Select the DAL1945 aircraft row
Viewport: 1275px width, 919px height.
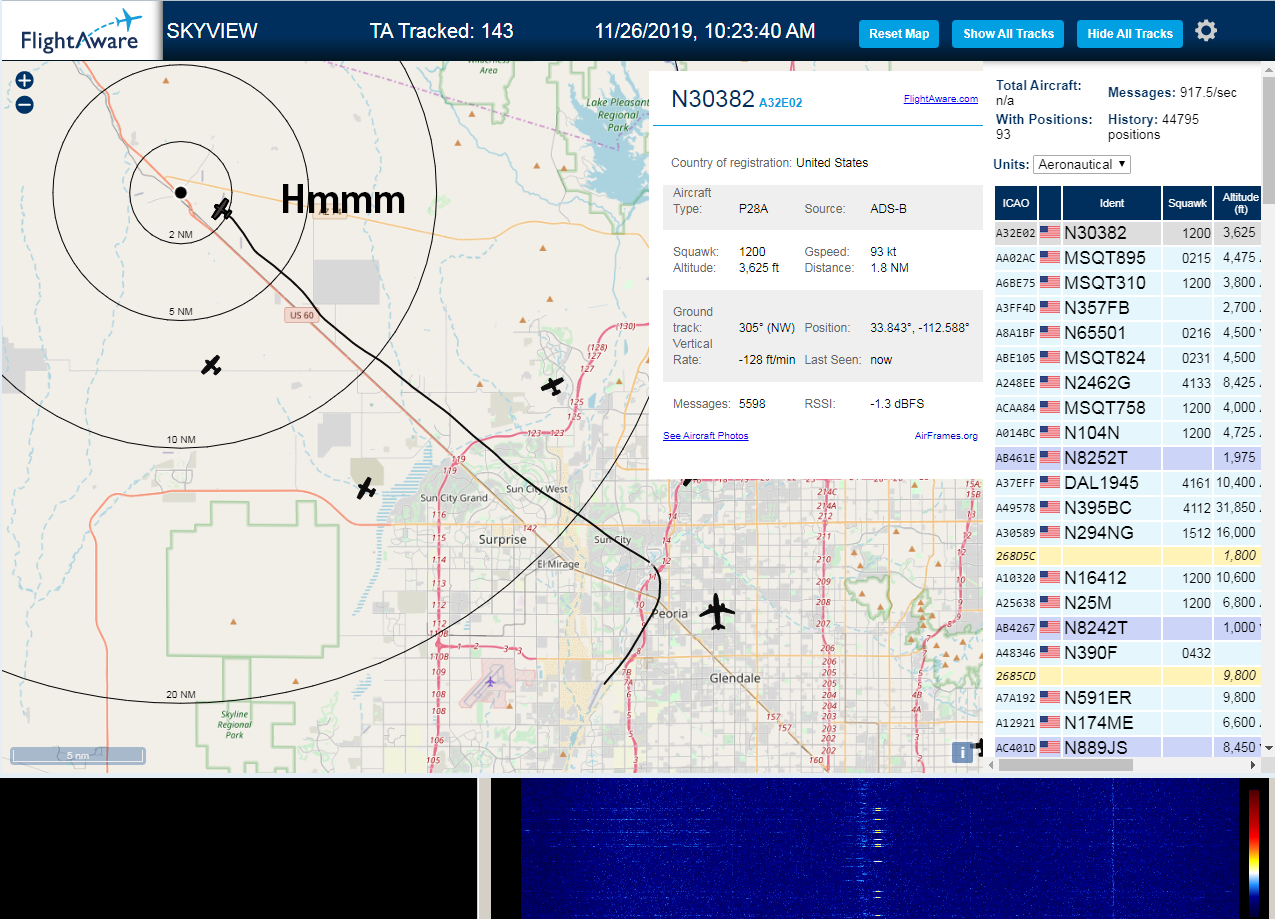tap(1128, 483)
